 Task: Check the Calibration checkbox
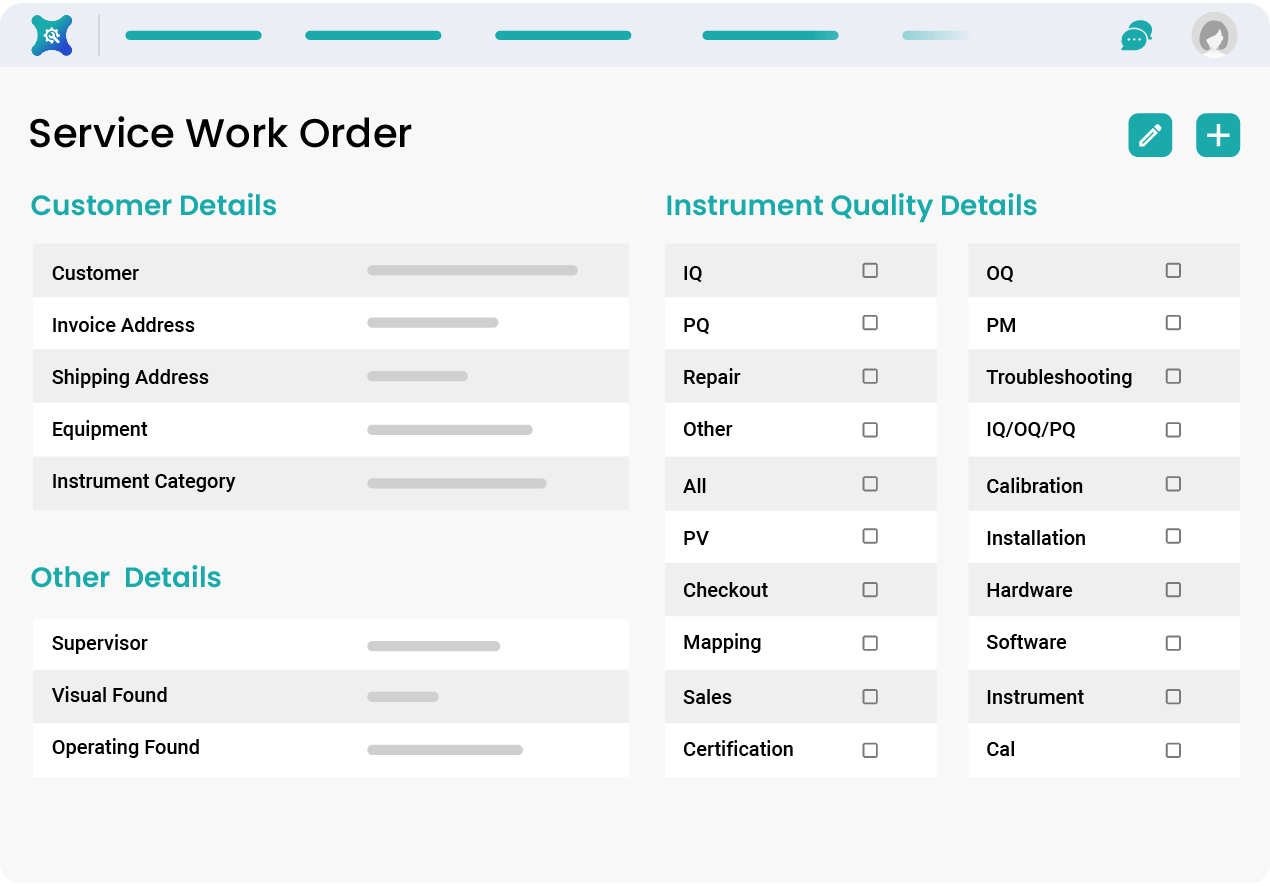click(1172, 483)
